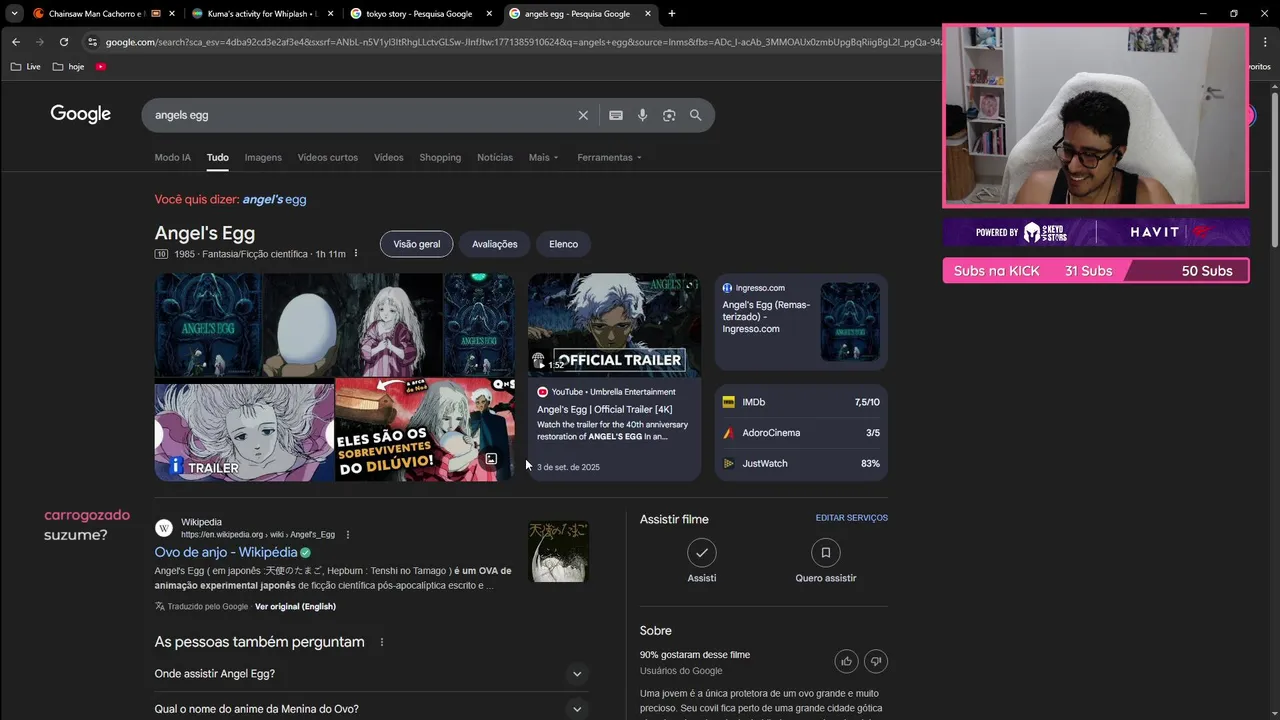Open Angel's Egg Official Trailer [4K] title
The image size is (1280, 720).
pyautogui.click(x=604, y=410)
